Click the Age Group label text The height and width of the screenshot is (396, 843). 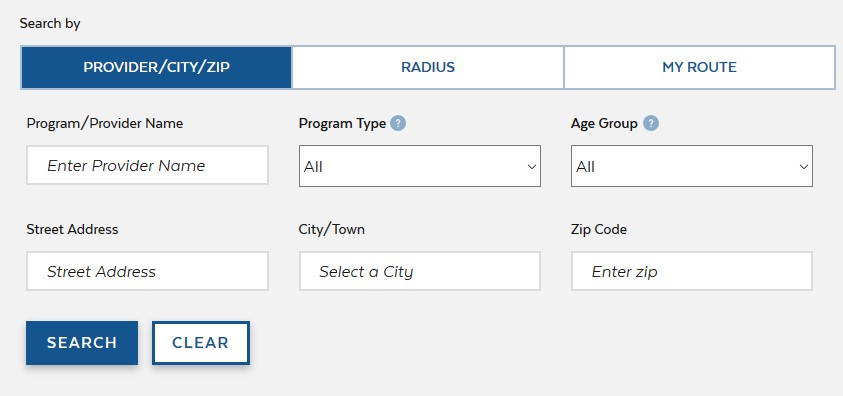pos(604,124)
